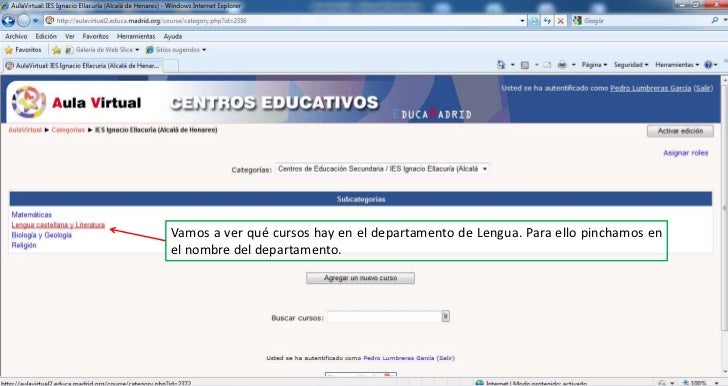Open the Seguridad dropdown menu
This screenshot has width=728, height=386.
630,65
